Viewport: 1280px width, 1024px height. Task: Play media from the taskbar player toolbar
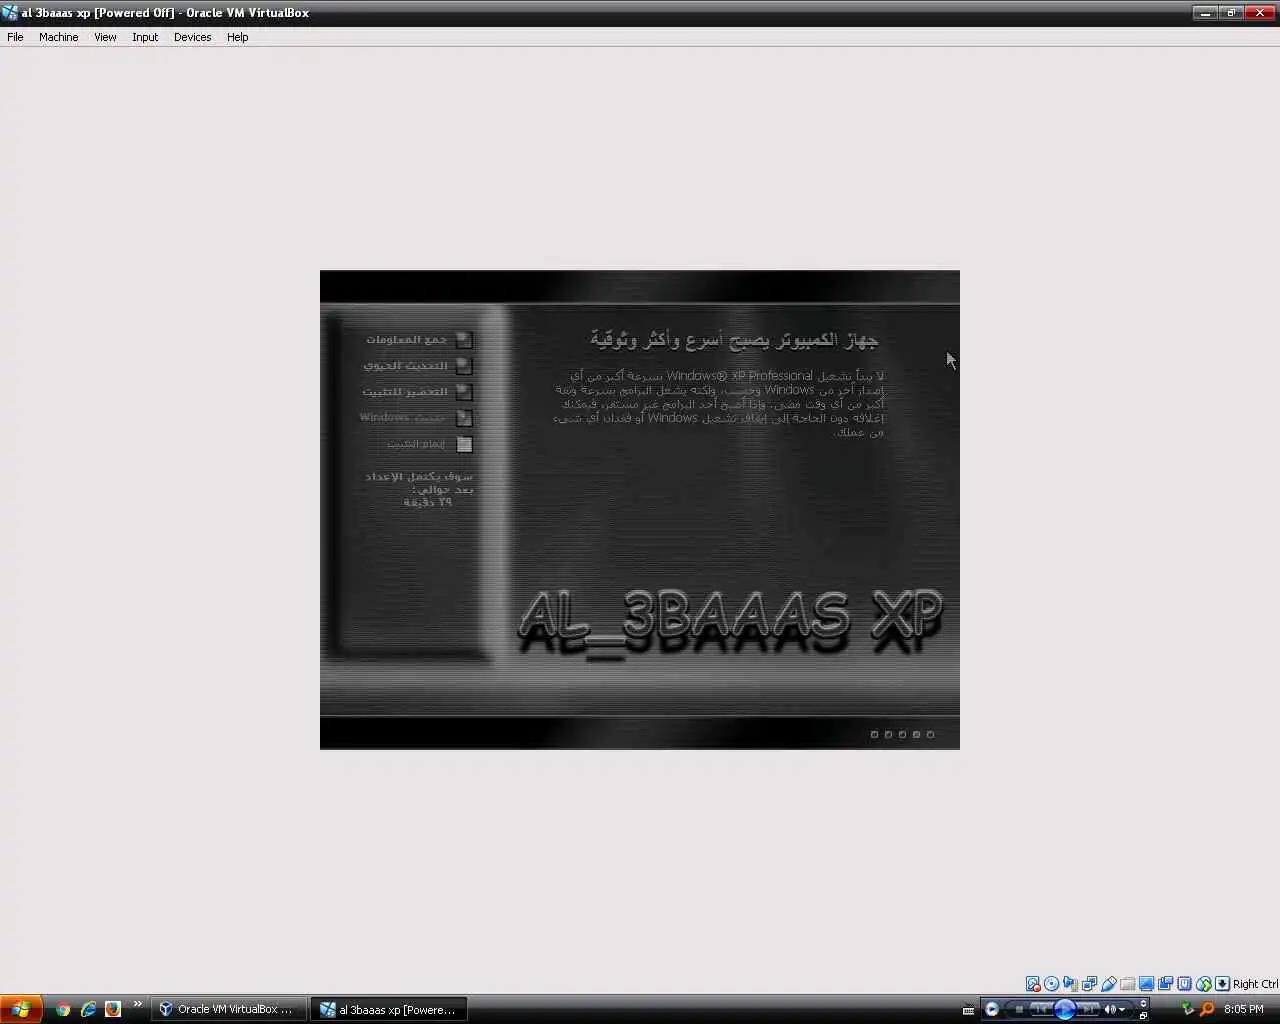(x=1065, y=1009)
